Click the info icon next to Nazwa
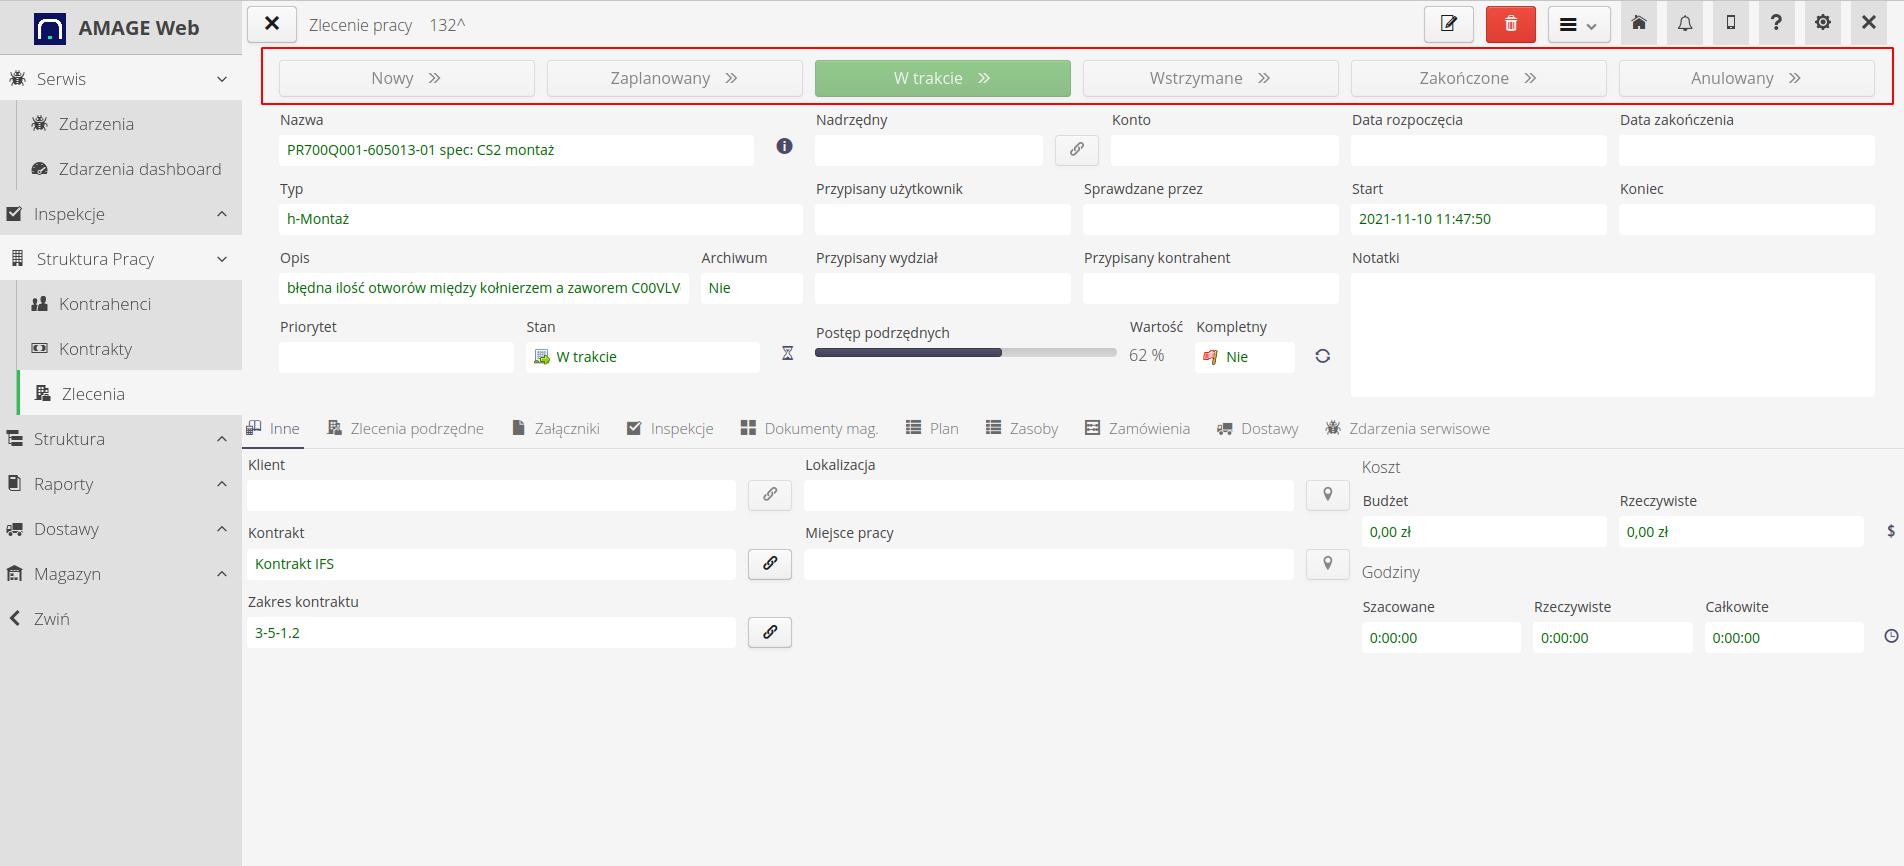 (785, 147)
